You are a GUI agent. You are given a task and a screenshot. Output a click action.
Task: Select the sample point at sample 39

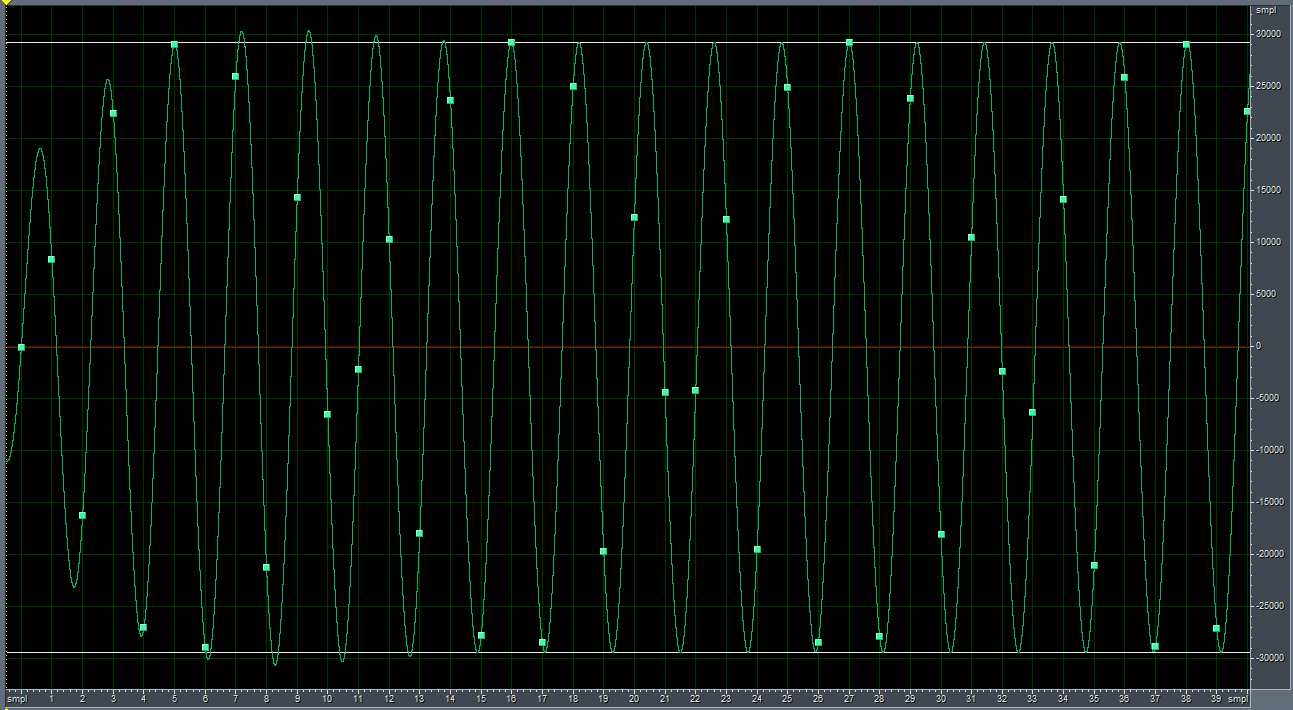(1216, 628)
